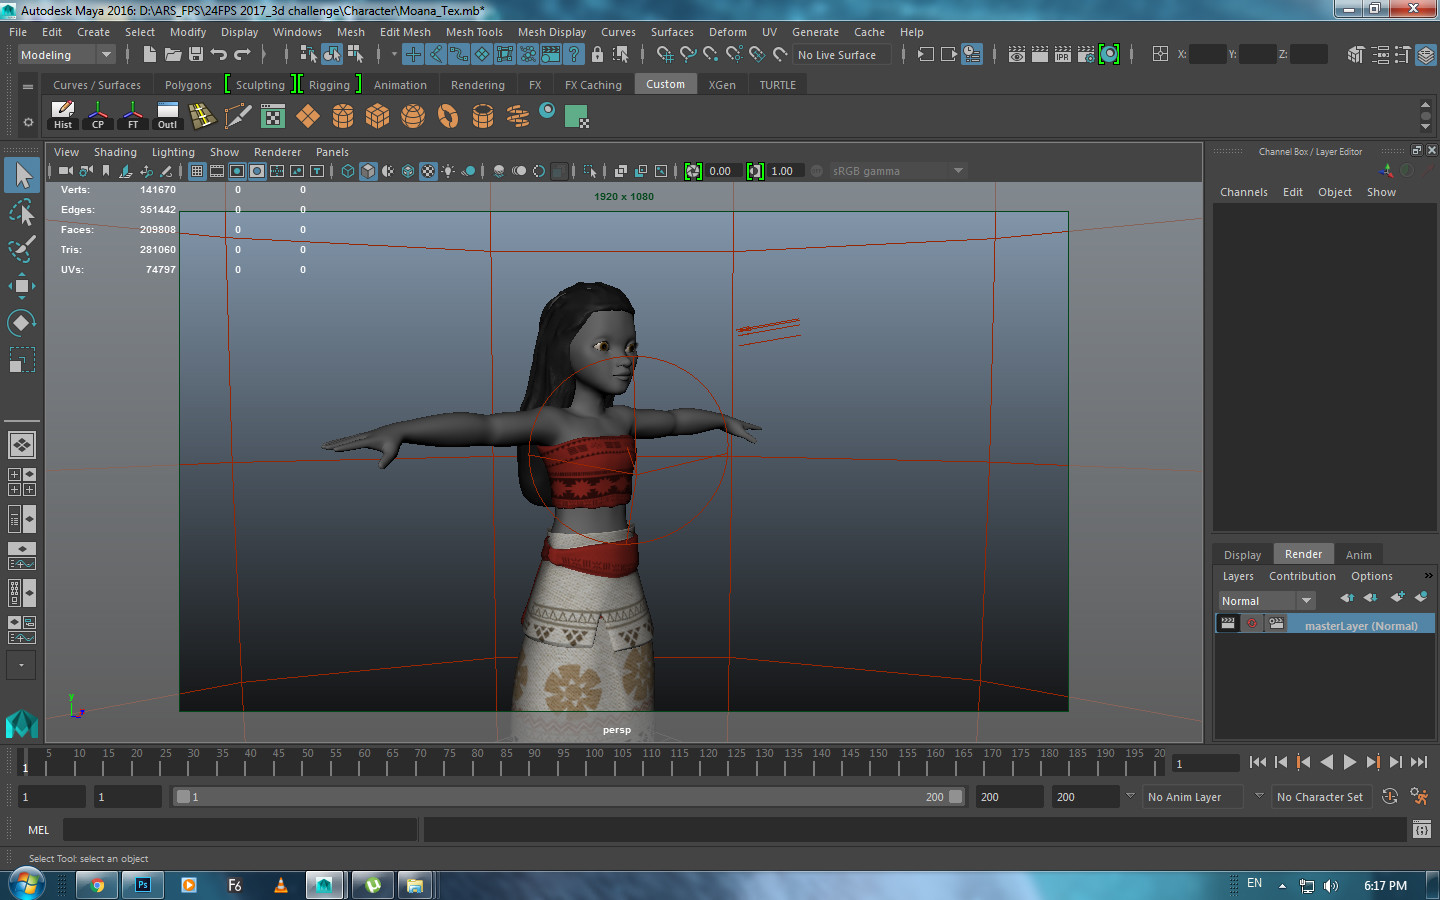Click the Hist shelf button

pos(63,116)
